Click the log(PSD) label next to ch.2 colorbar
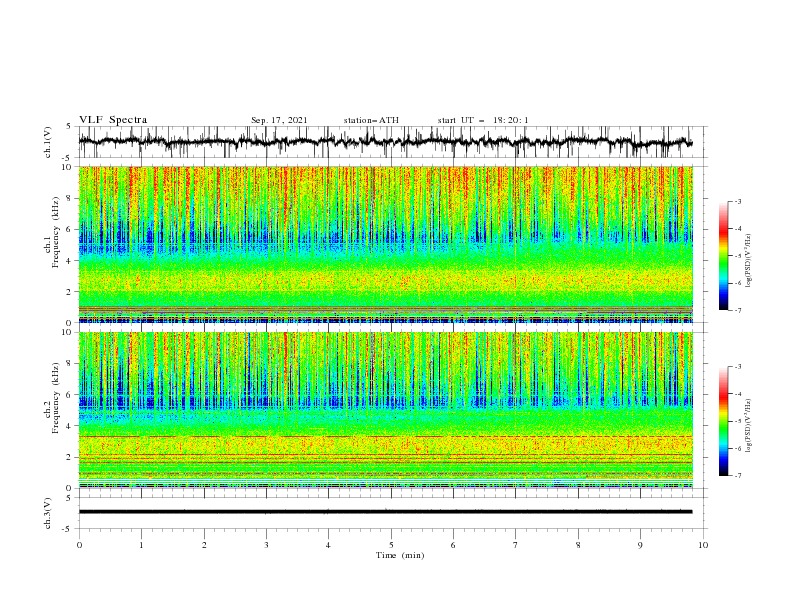The height and width of the screenshot is (612, 792). tap(748, 426)
